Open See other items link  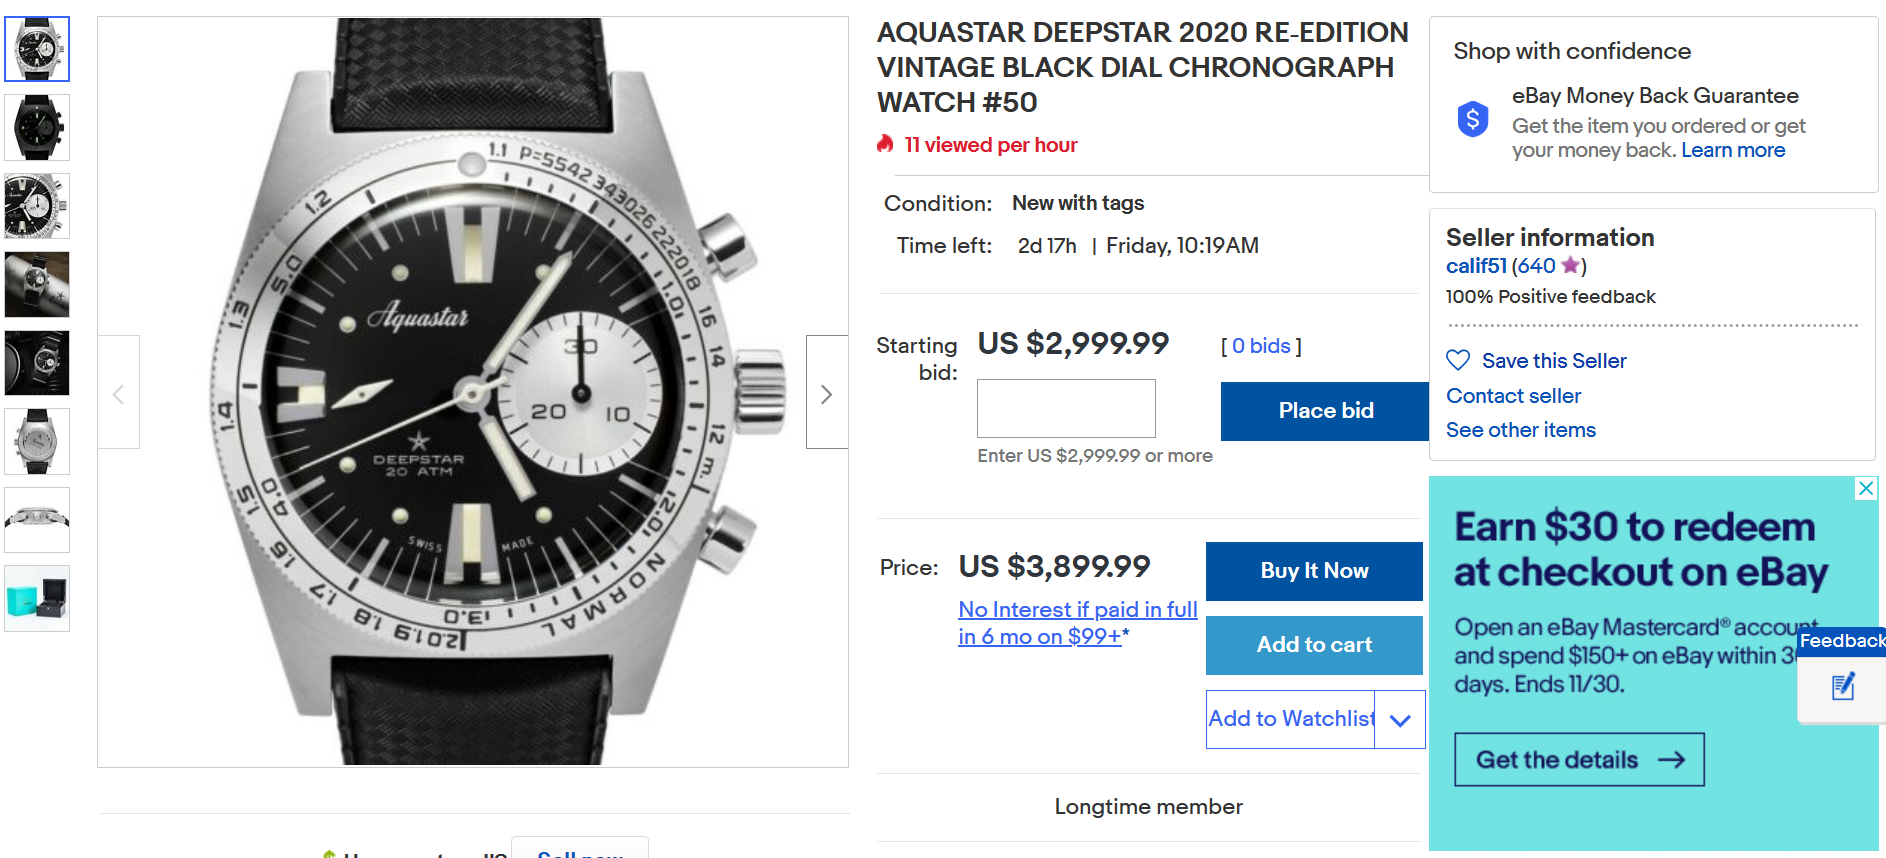pos(1520,430)
